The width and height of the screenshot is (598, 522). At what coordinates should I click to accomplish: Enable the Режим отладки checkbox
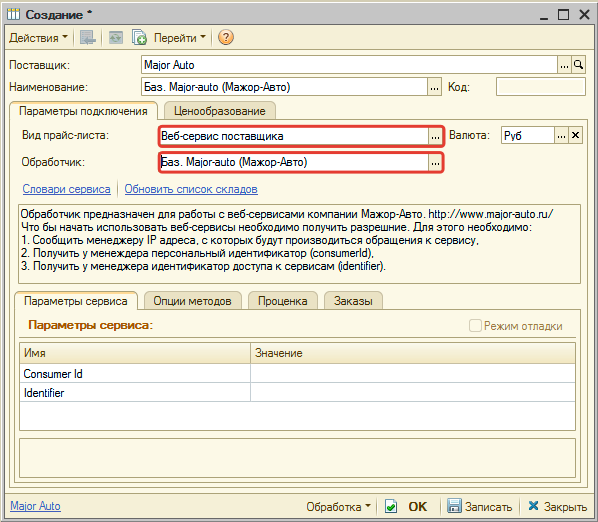[x=475, y=326]
